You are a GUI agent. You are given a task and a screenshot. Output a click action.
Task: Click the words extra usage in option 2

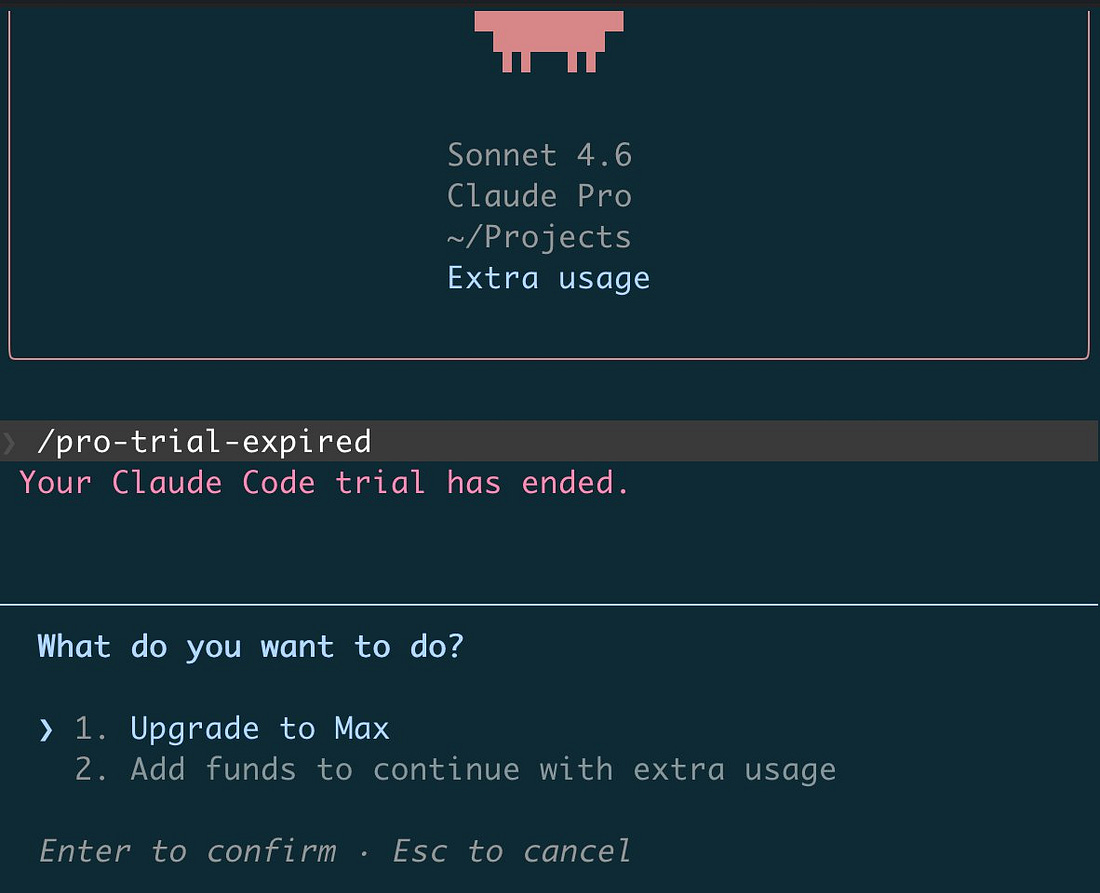[735, 770]
